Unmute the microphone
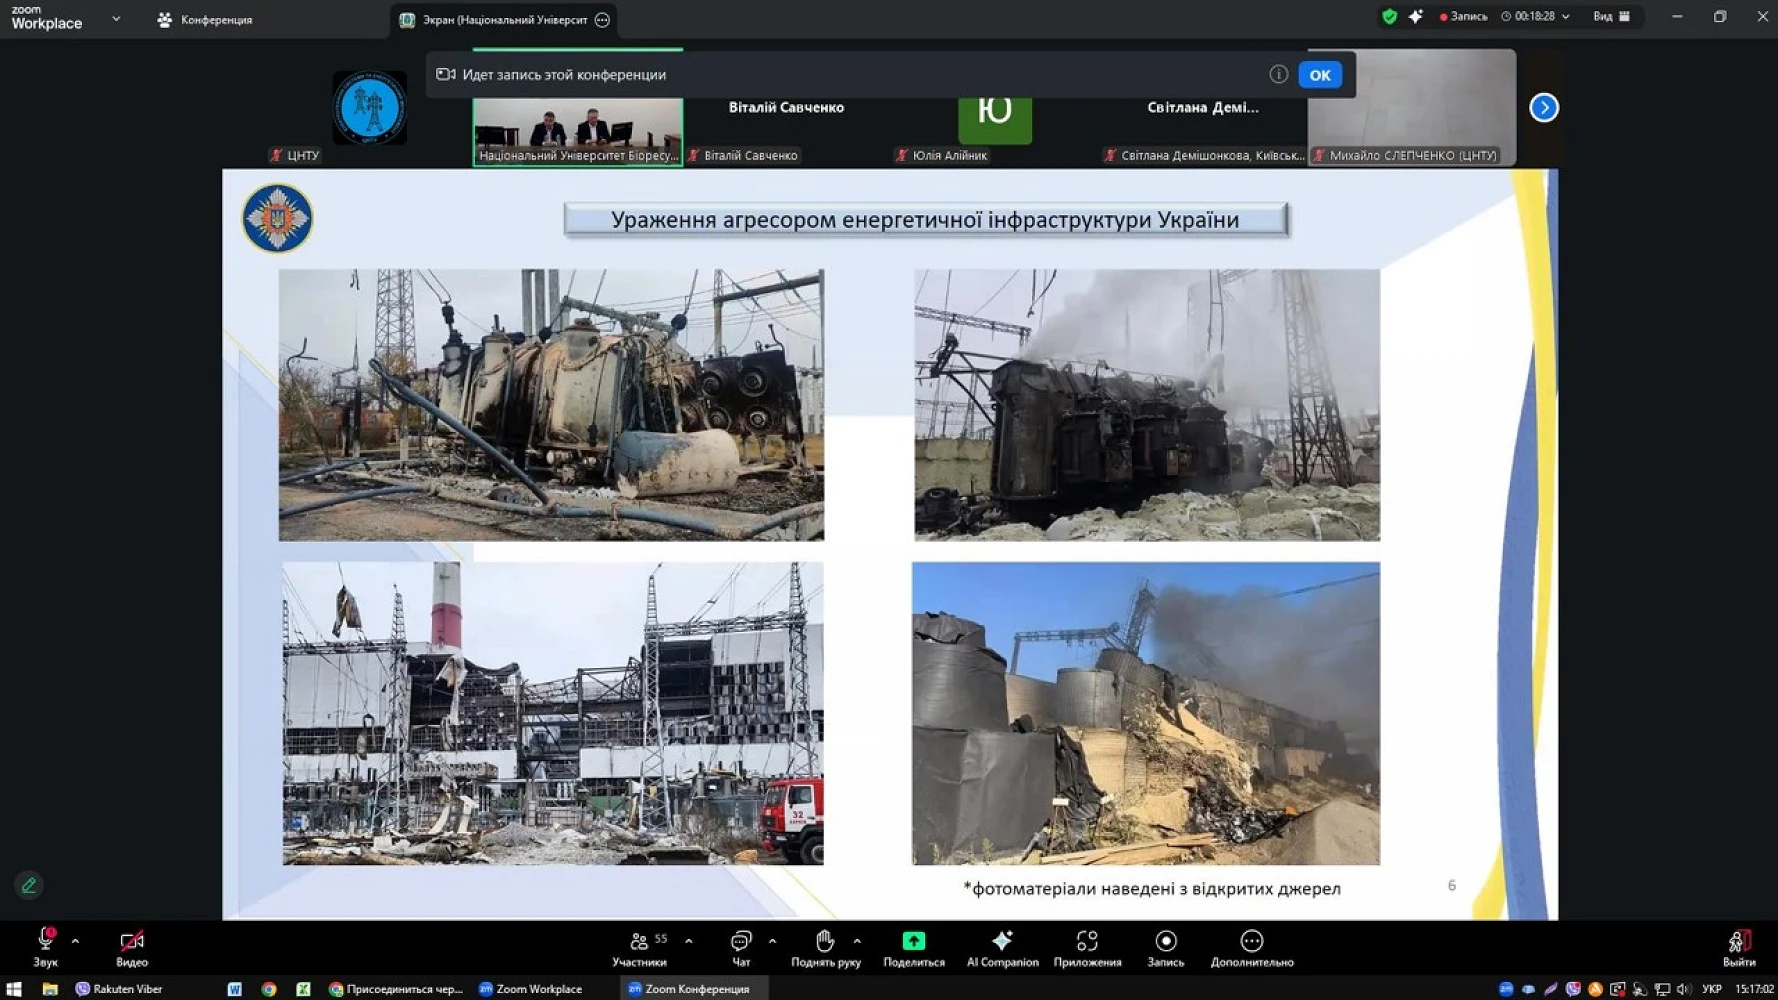Image resolution: width=1778 pixels, height=1000 pixels. tap(45, 942)
